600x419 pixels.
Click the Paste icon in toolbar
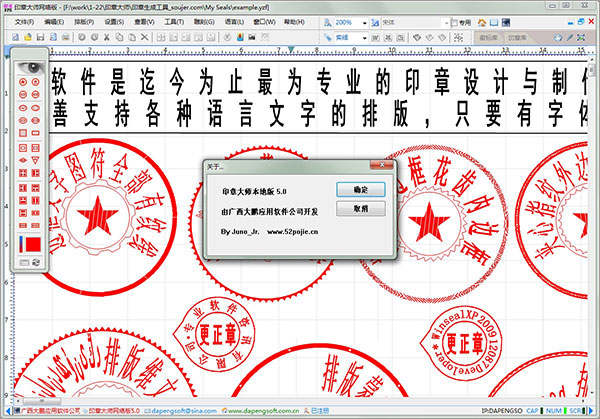point(132,37)
